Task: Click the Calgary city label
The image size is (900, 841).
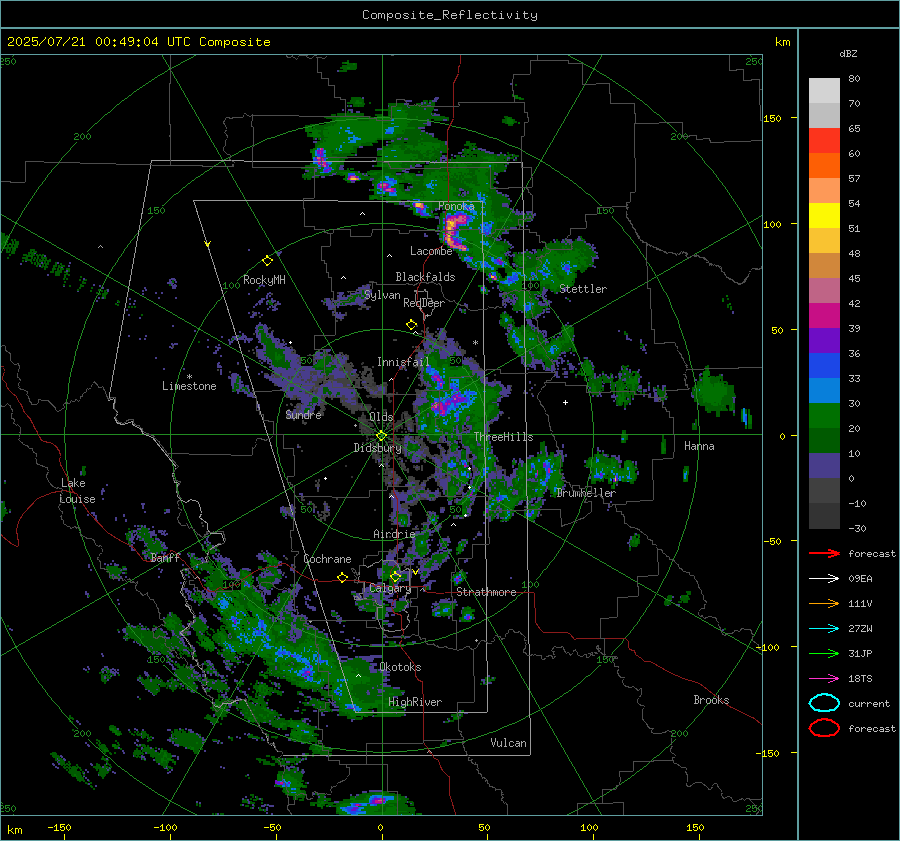Action: [390, 588]
